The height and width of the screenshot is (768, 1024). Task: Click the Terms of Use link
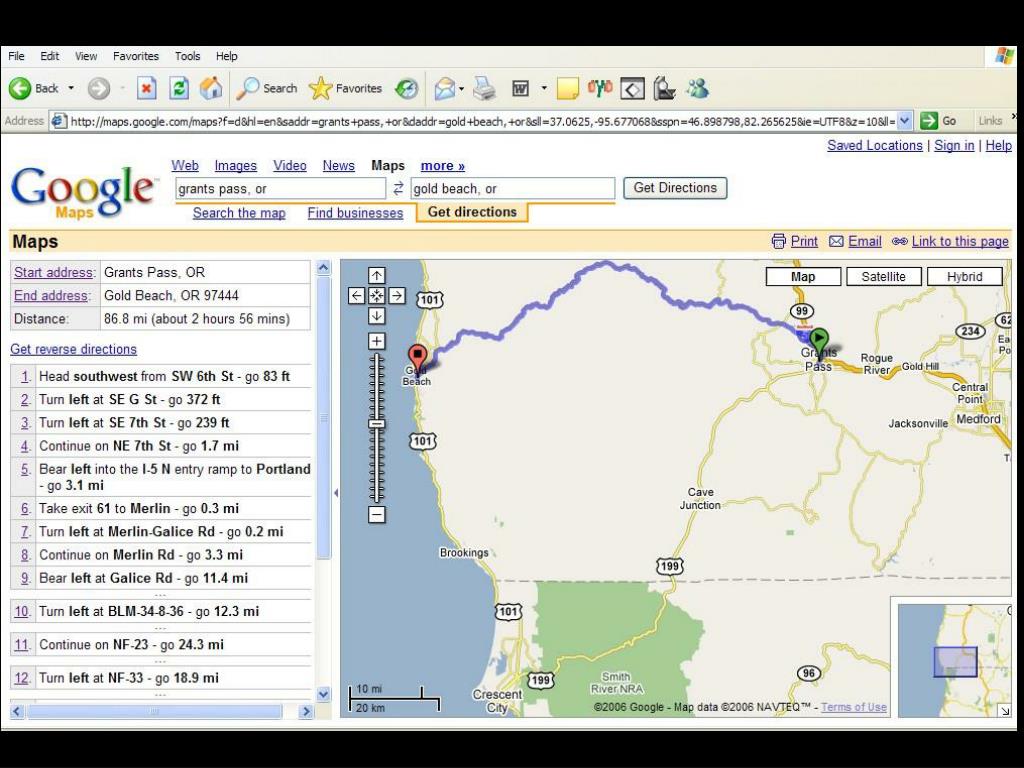(x=854, y=707)
